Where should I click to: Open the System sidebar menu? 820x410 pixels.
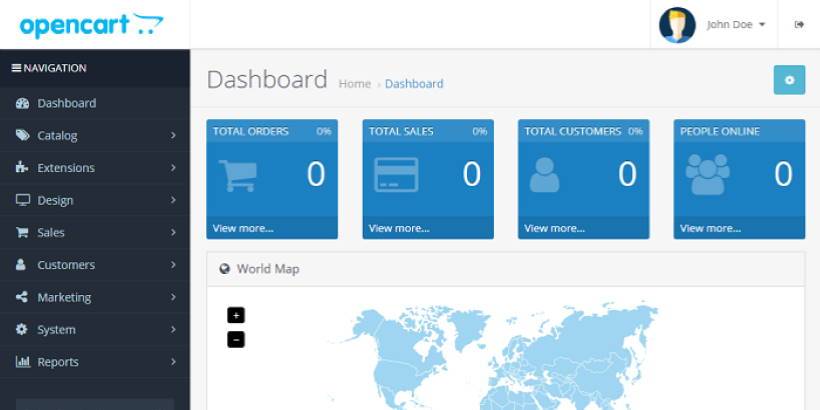56,329
